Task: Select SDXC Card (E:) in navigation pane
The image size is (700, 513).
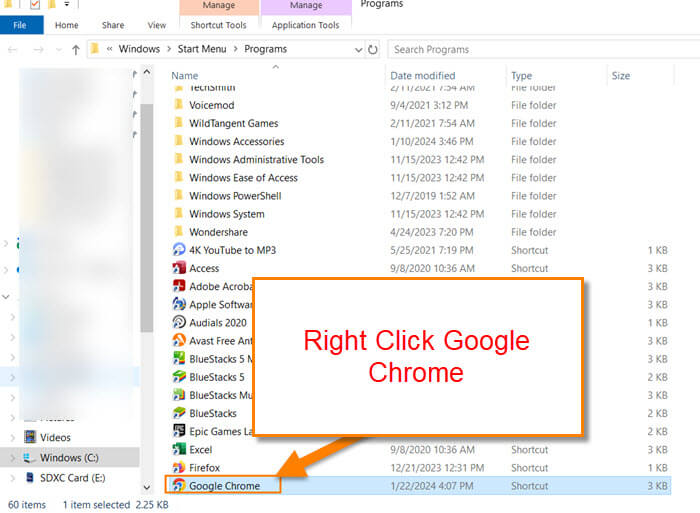Action: 72,478
